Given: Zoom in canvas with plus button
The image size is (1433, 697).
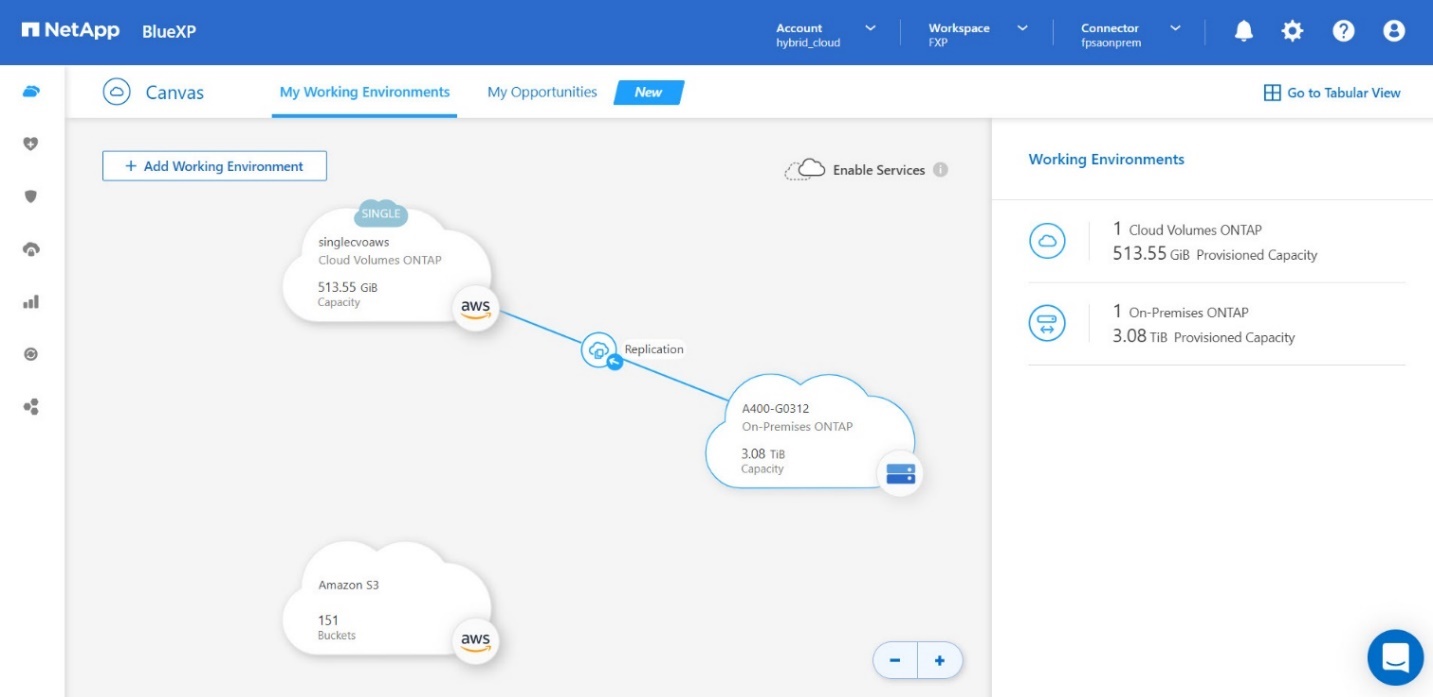Looking at the screenshot, I should point(939,661).
